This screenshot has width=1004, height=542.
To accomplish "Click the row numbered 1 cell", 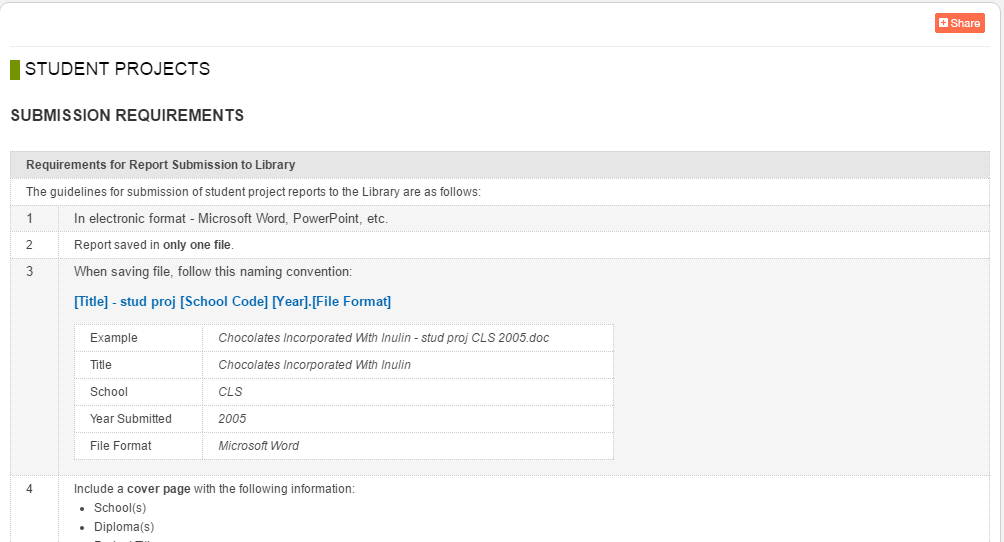I will [x=35, y=218].
